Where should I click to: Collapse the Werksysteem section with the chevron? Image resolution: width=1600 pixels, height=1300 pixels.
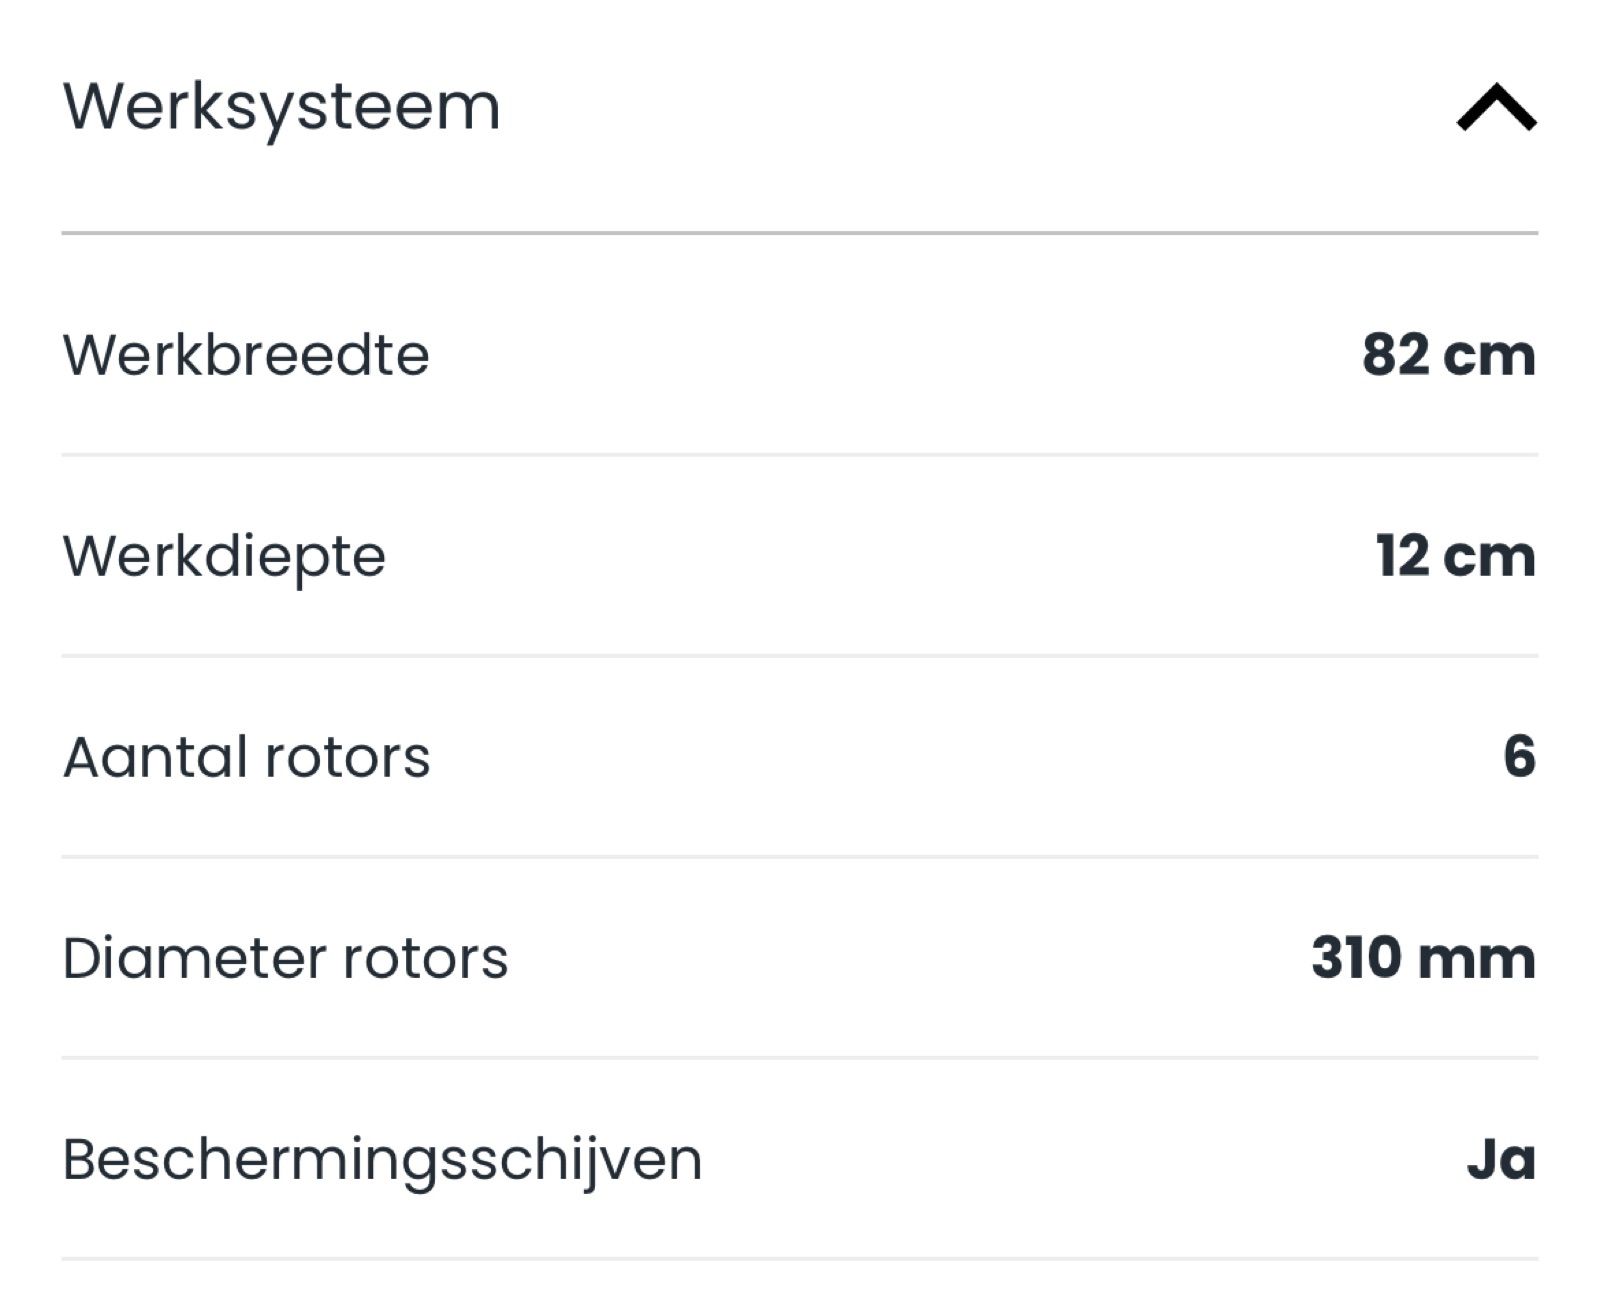pyautogui.click(x=1496, y=107)
